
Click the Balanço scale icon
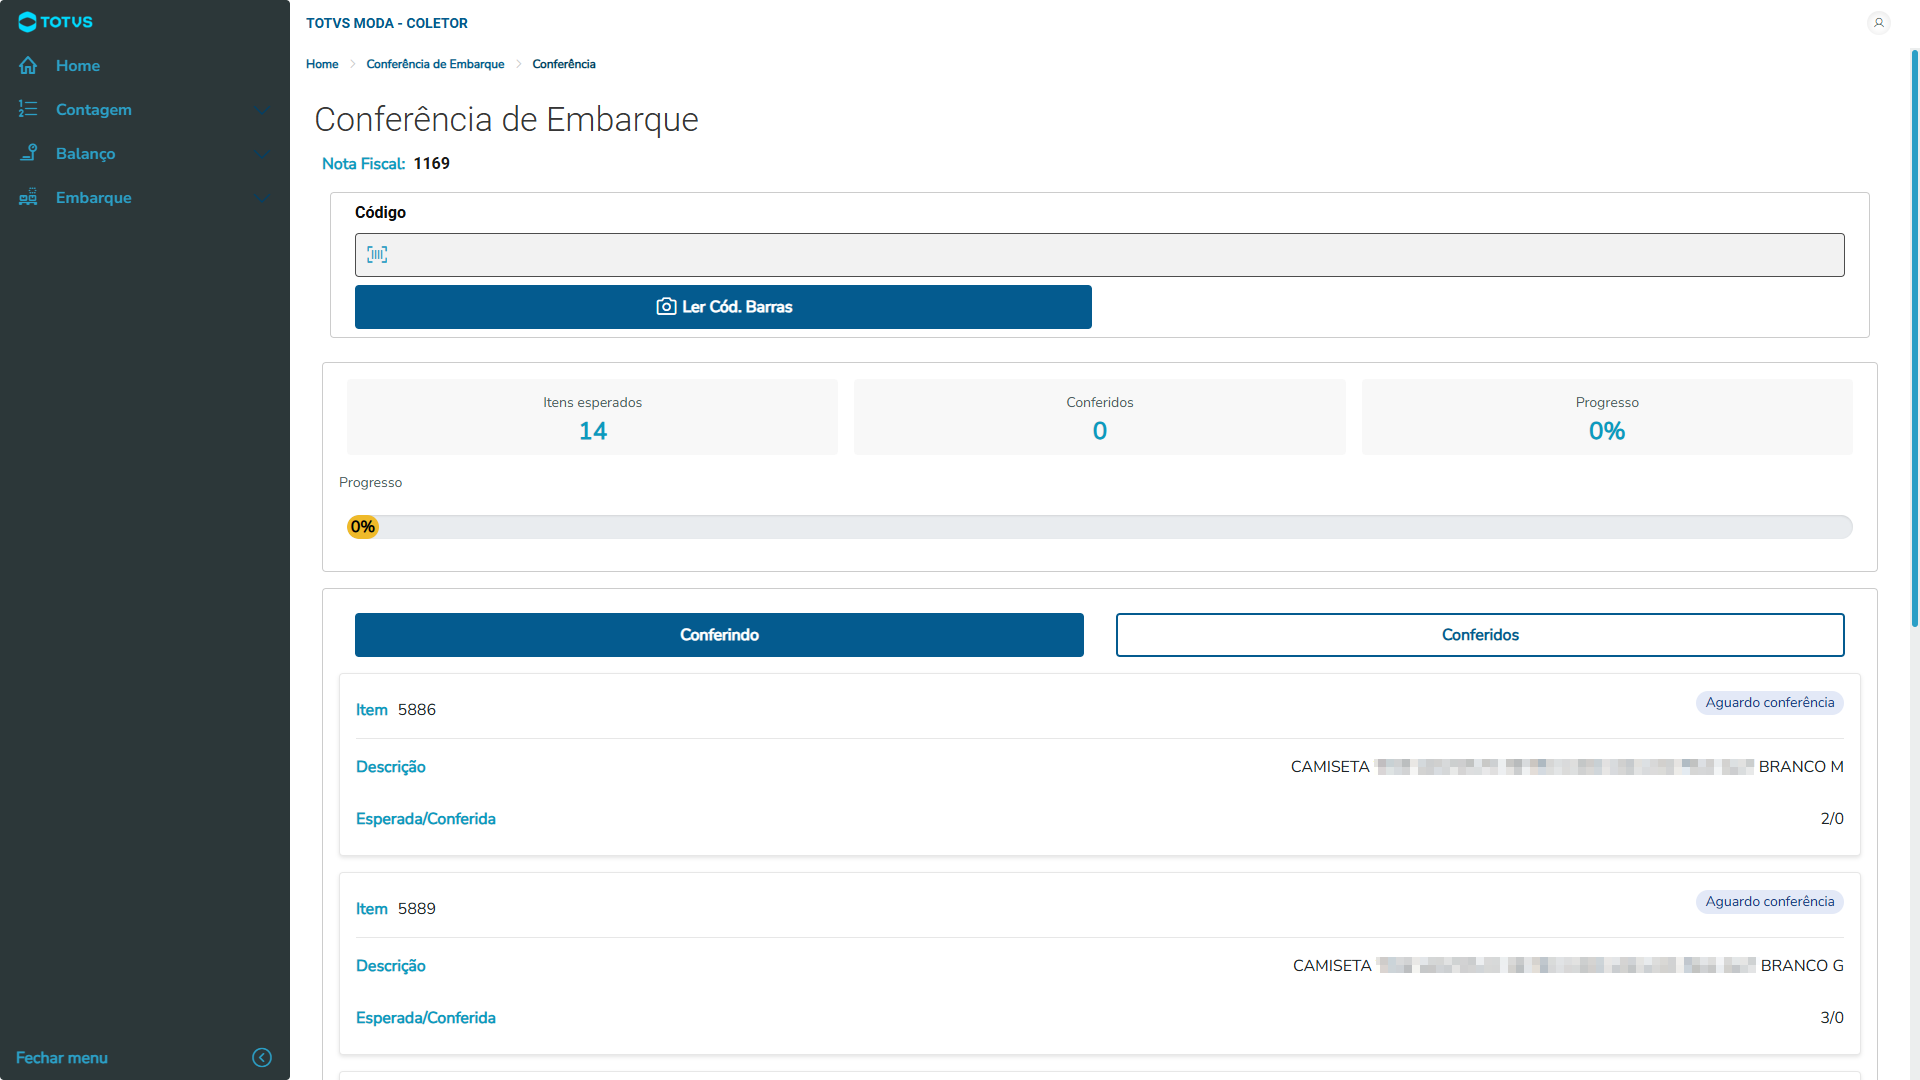click(28, 154)
